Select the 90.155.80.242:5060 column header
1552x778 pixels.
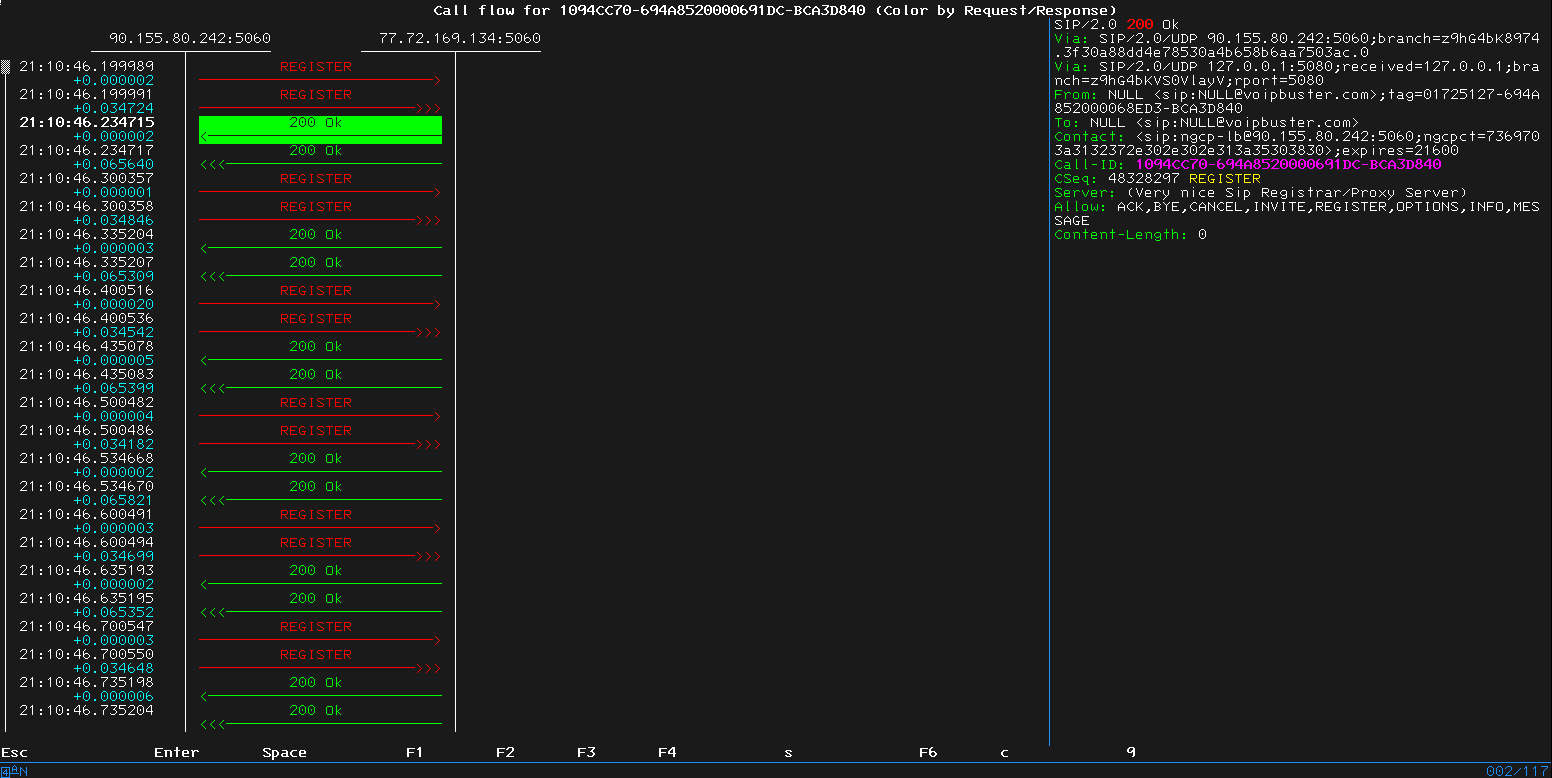189,39
